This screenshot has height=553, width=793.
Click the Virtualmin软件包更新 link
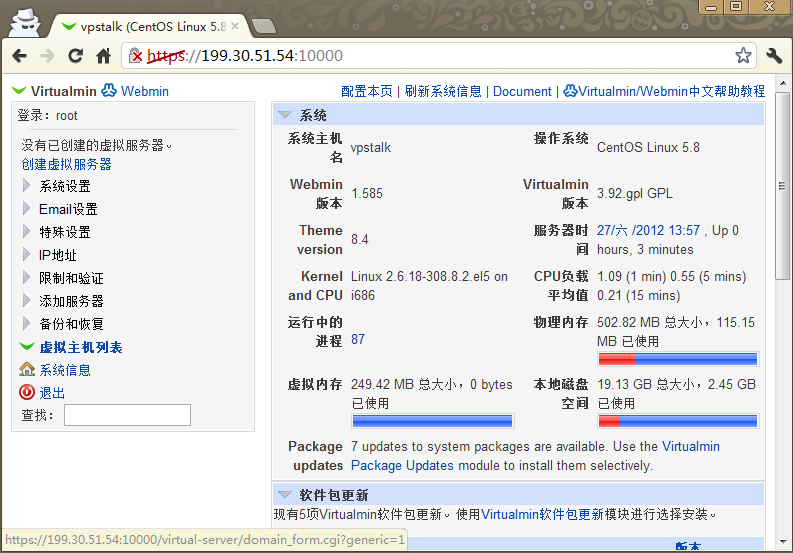click(542, 514)
